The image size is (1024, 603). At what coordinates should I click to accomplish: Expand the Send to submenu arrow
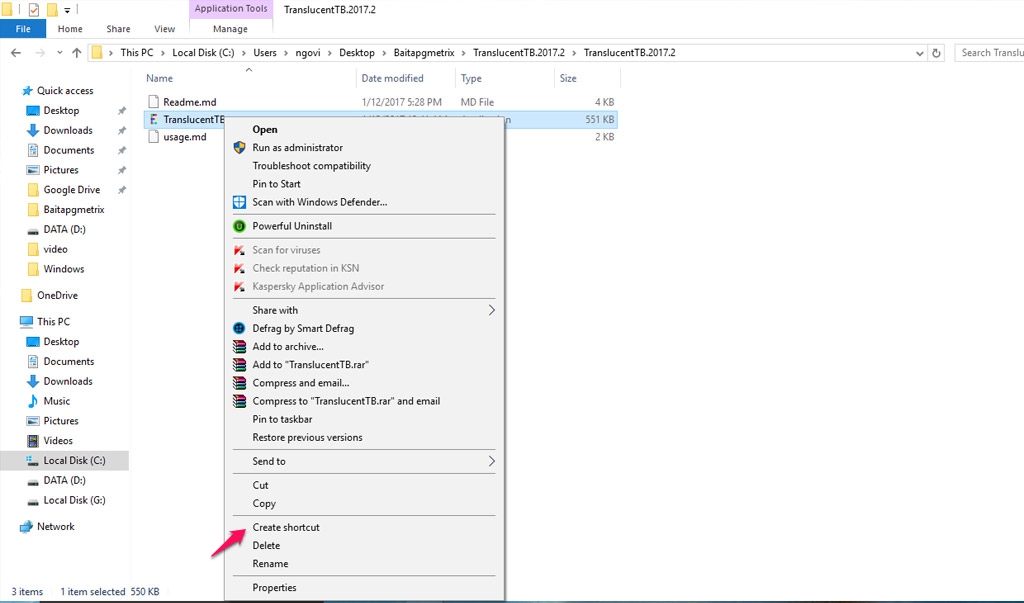pos(491,461)
